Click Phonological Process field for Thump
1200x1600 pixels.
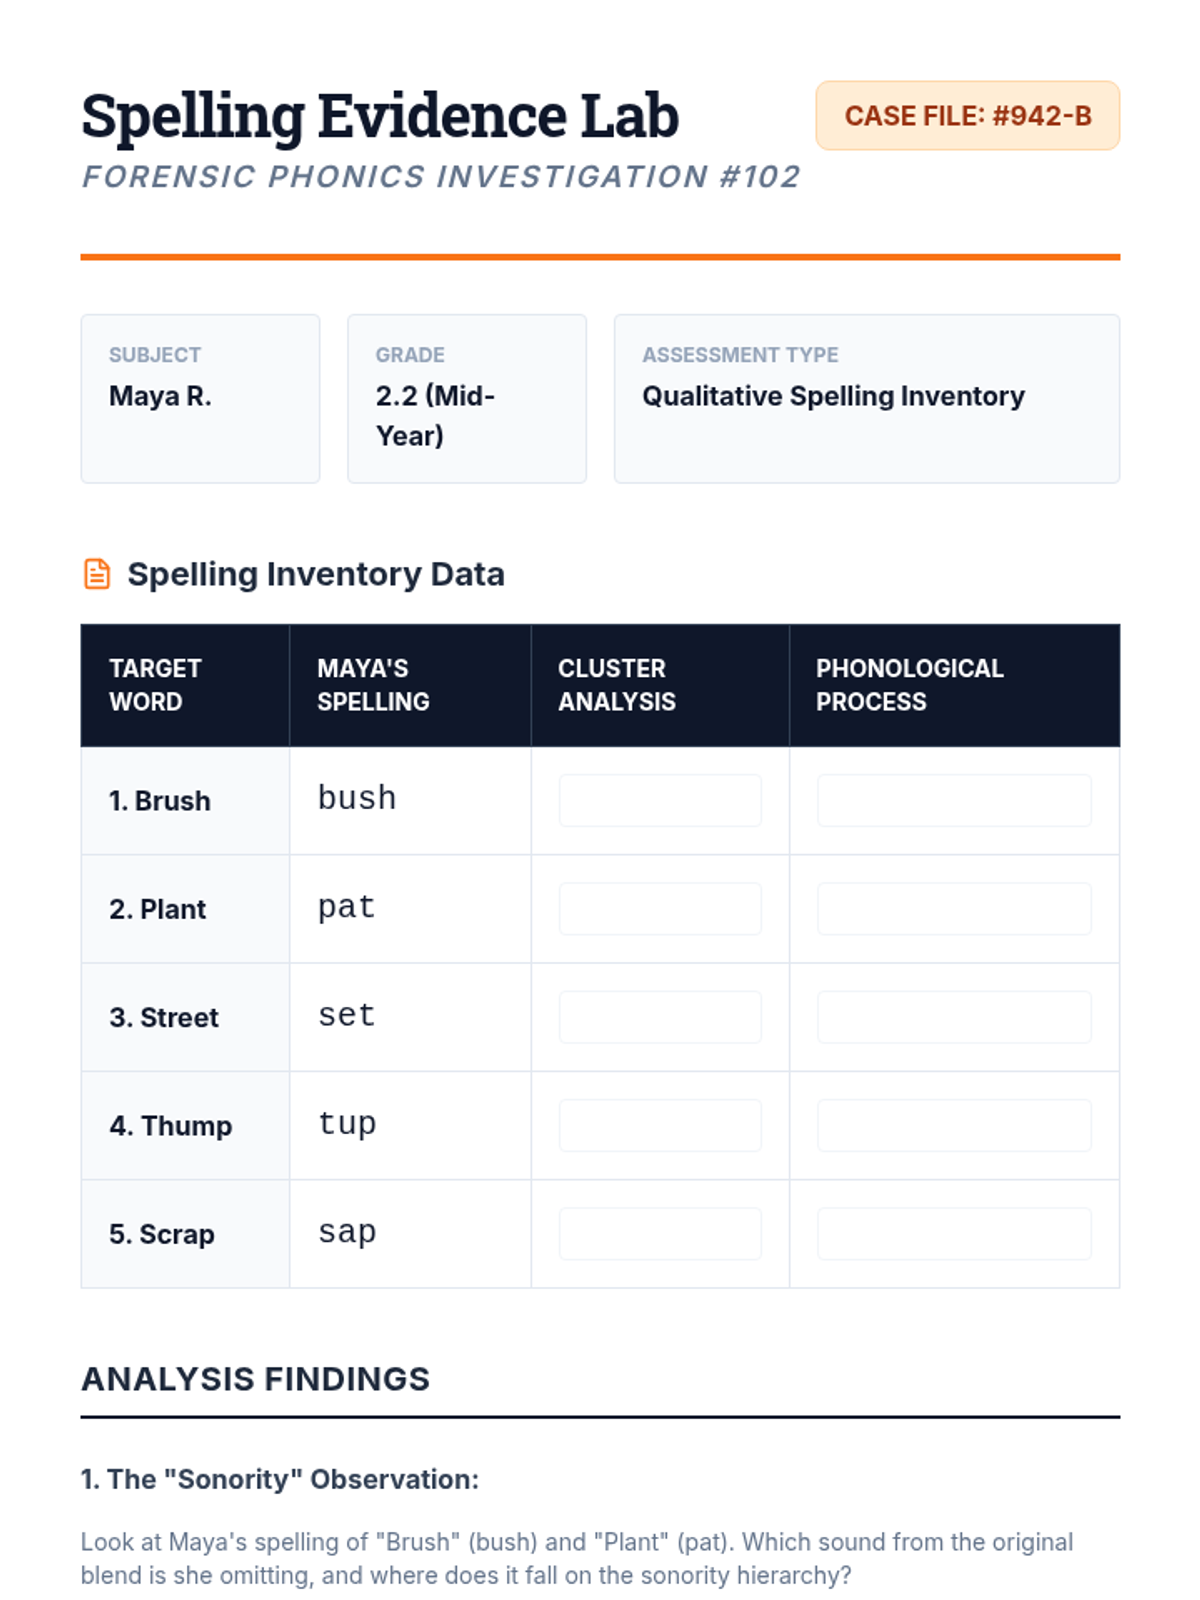[x=954, y=1125]
